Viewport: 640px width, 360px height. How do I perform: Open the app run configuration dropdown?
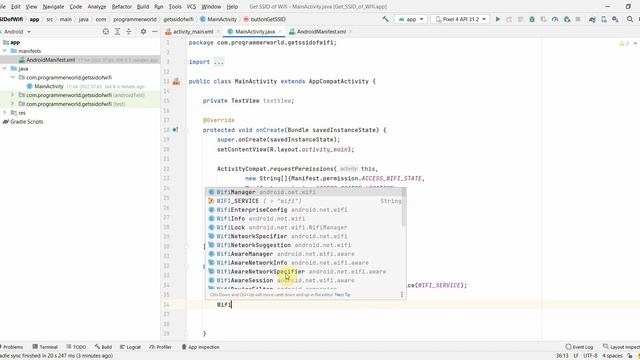pos(411,19)
